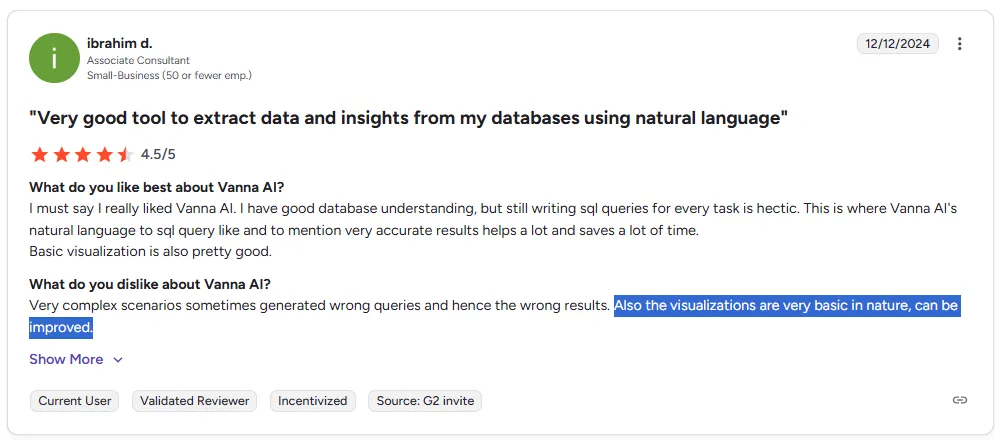Click the Source: G2 invite tag
The width and height of the screenshot is (1004, 440).
pos(425,401)
